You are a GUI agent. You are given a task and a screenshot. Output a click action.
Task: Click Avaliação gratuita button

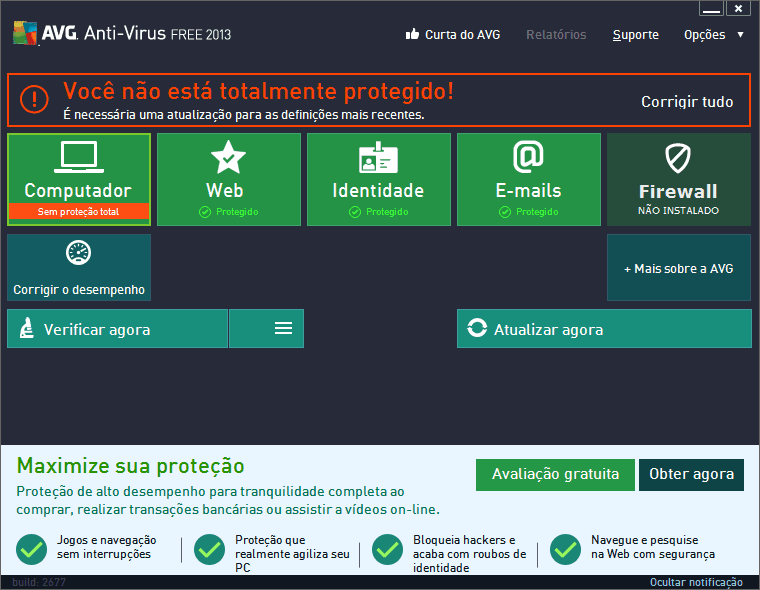click(555, 475)
